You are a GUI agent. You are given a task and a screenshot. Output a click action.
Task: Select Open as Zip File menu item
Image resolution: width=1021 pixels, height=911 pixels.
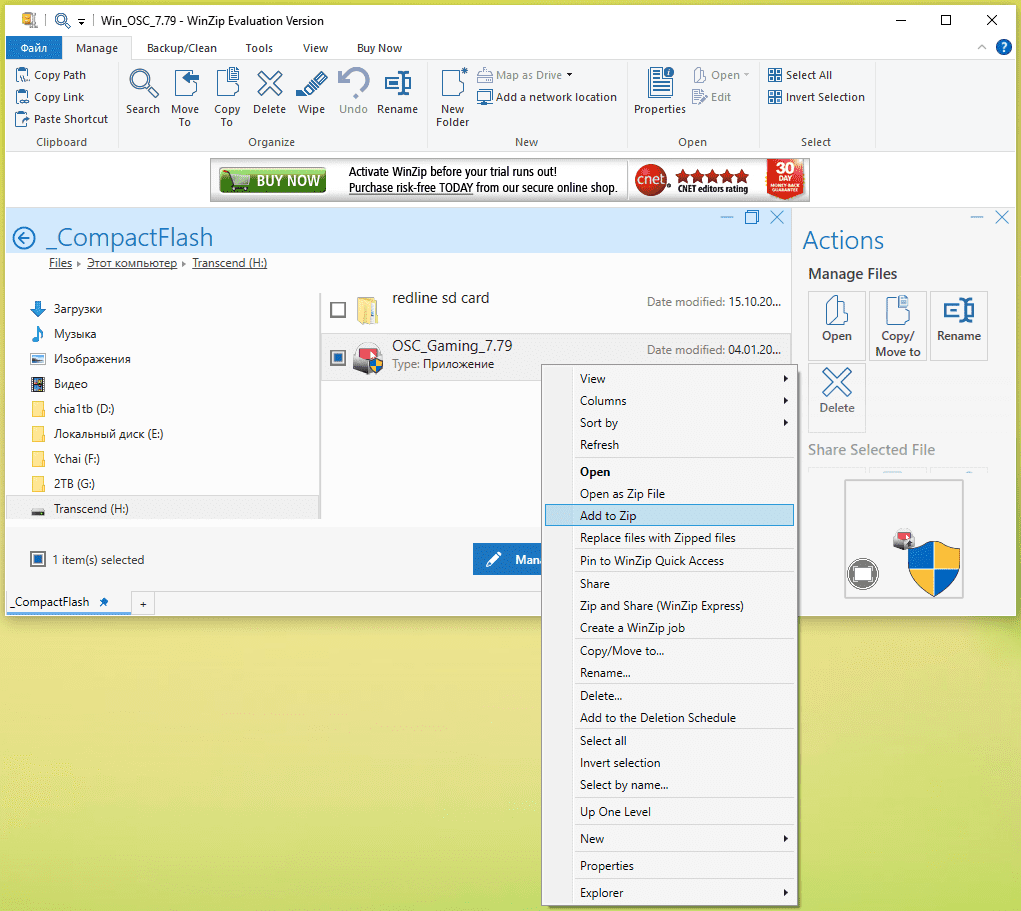[669, 494]
